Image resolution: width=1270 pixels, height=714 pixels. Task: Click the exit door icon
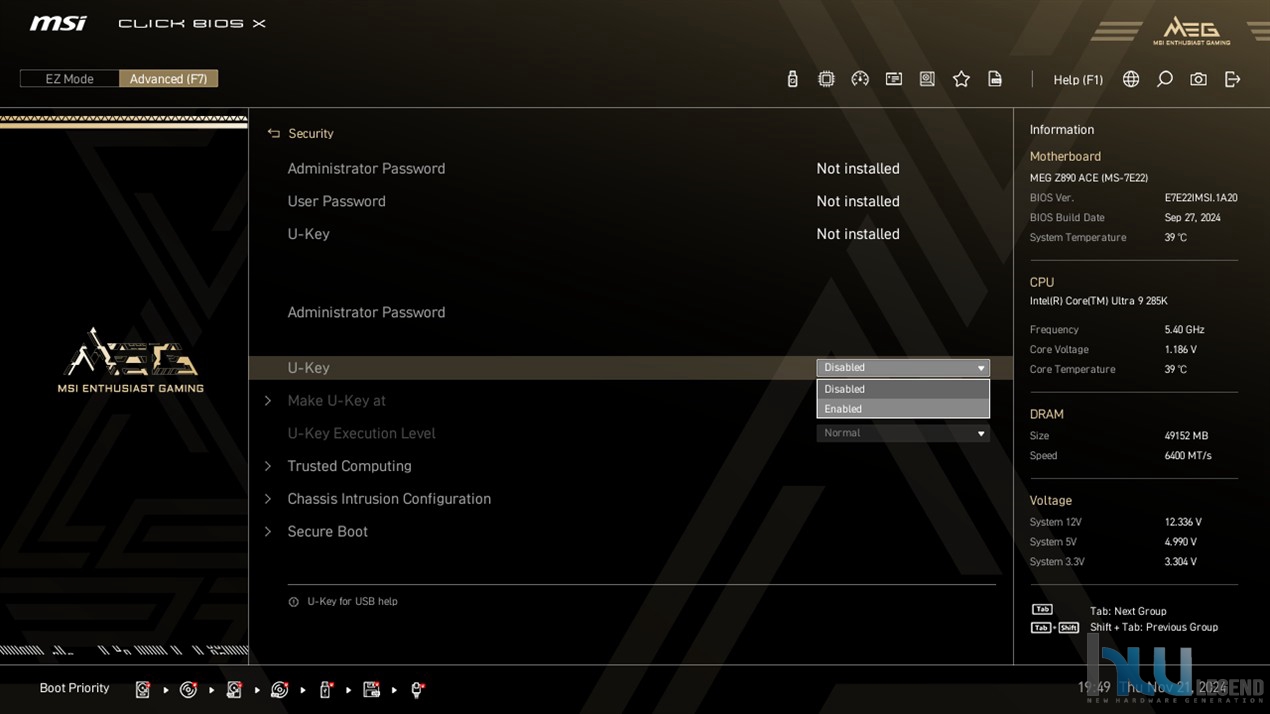(1232, 79)
